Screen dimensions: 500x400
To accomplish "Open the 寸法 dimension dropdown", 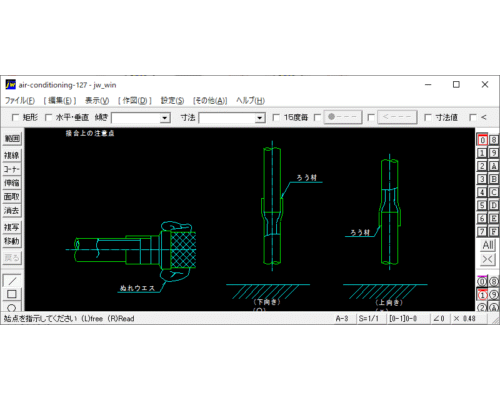I will click(x=260, y=118).
